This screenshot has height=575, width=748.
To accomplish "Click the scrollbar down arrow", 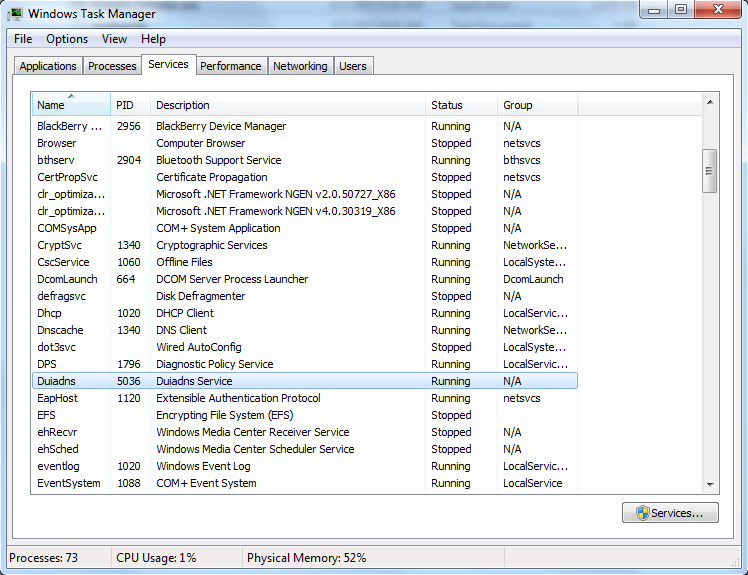I will pos(710,485).
